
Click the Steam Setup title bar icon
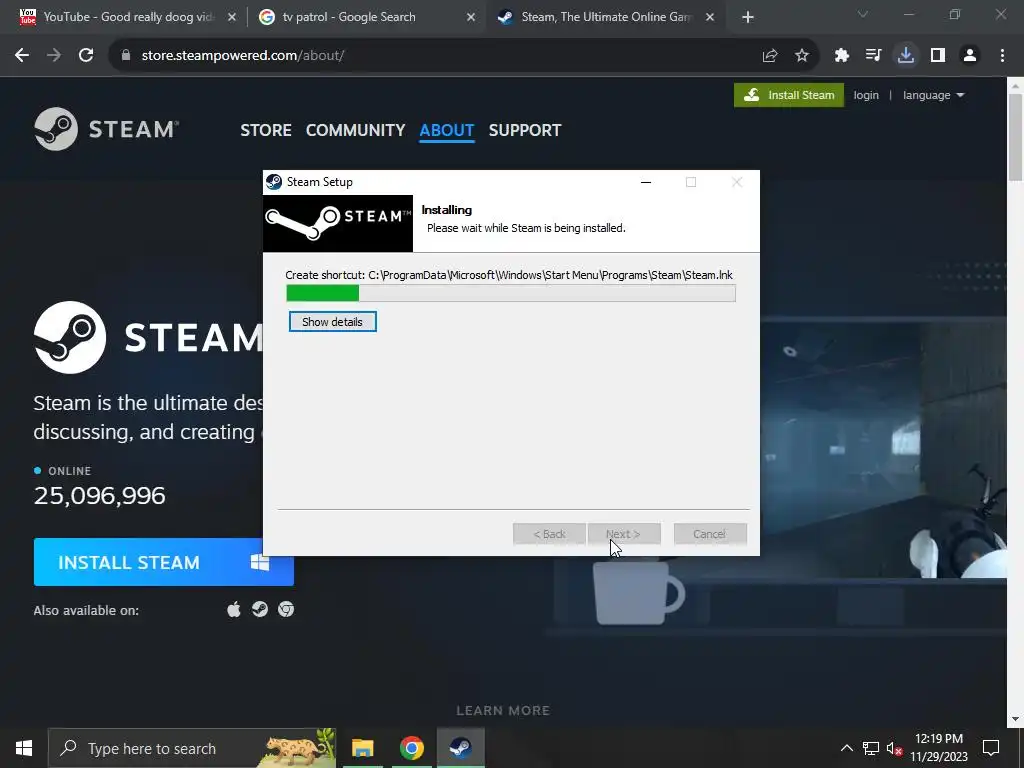pos(274,182)
